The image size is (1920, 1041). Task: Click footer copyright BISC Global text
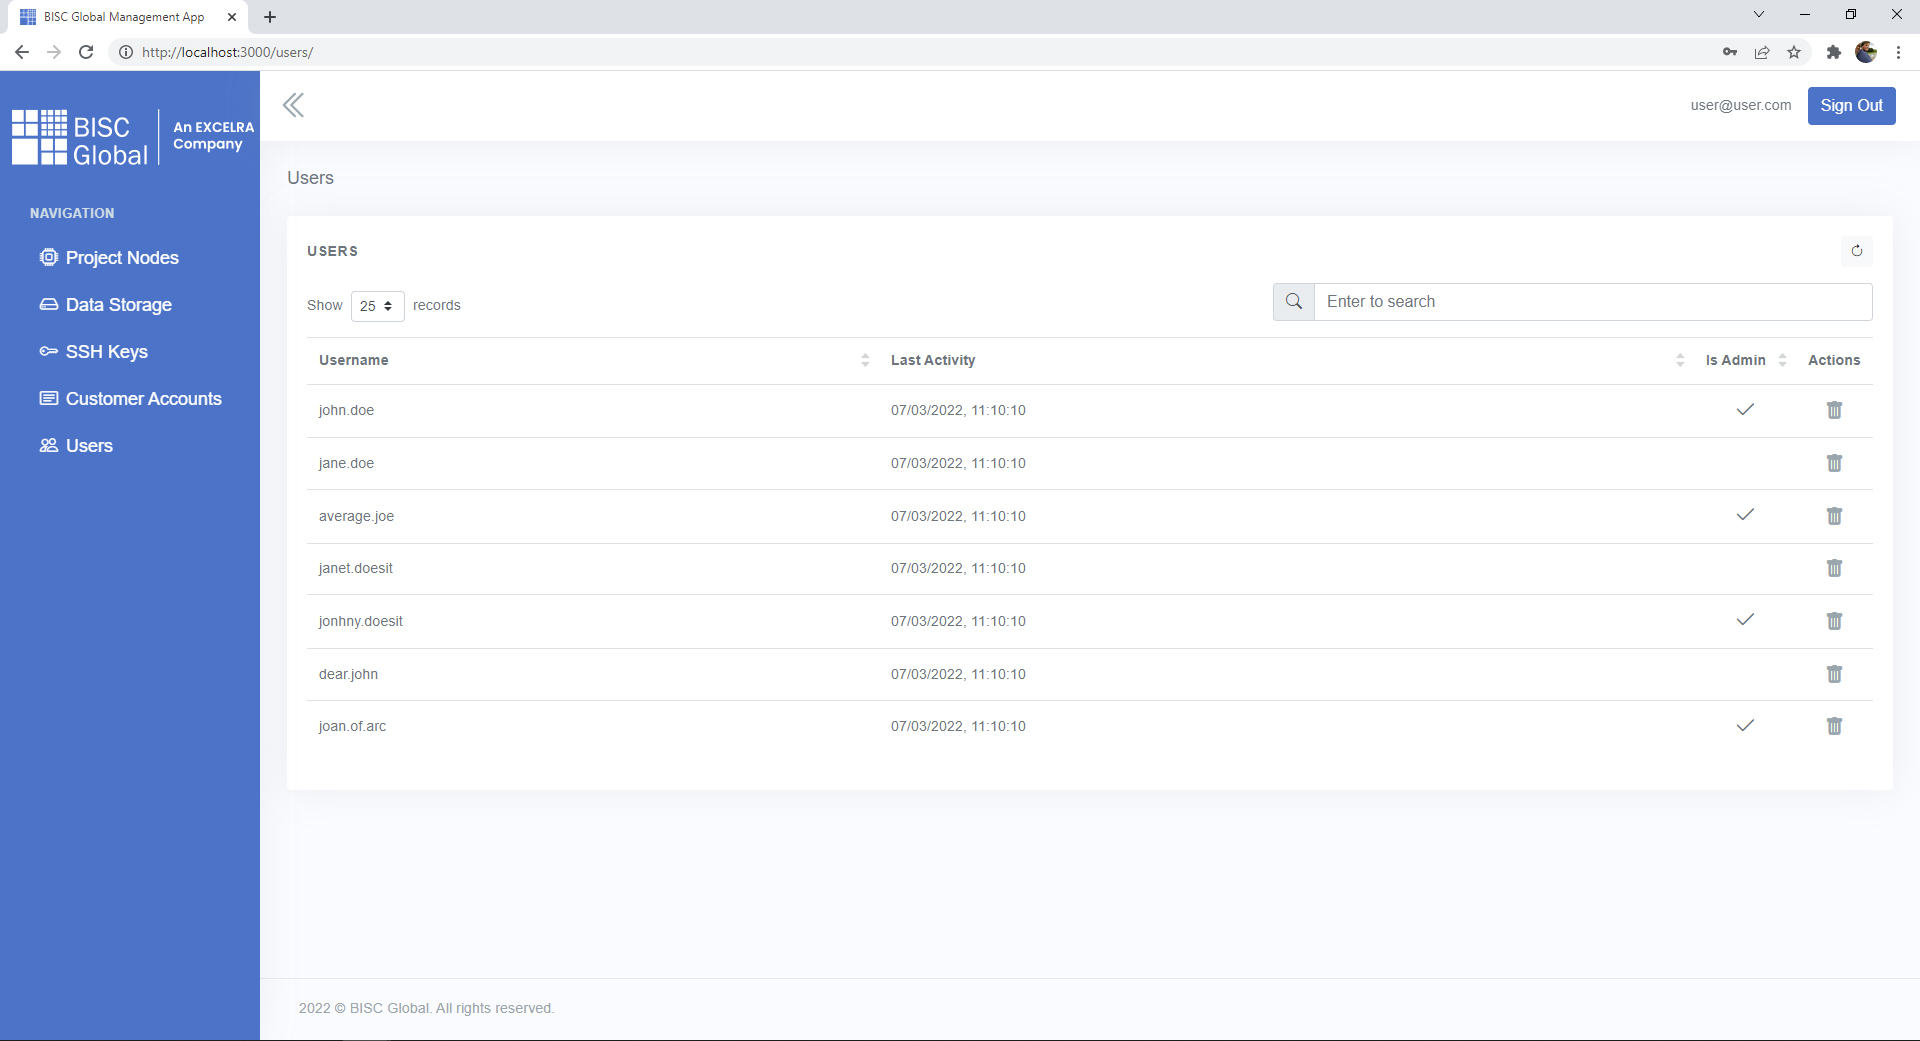pyautogui.click(x=426, y=1008)
